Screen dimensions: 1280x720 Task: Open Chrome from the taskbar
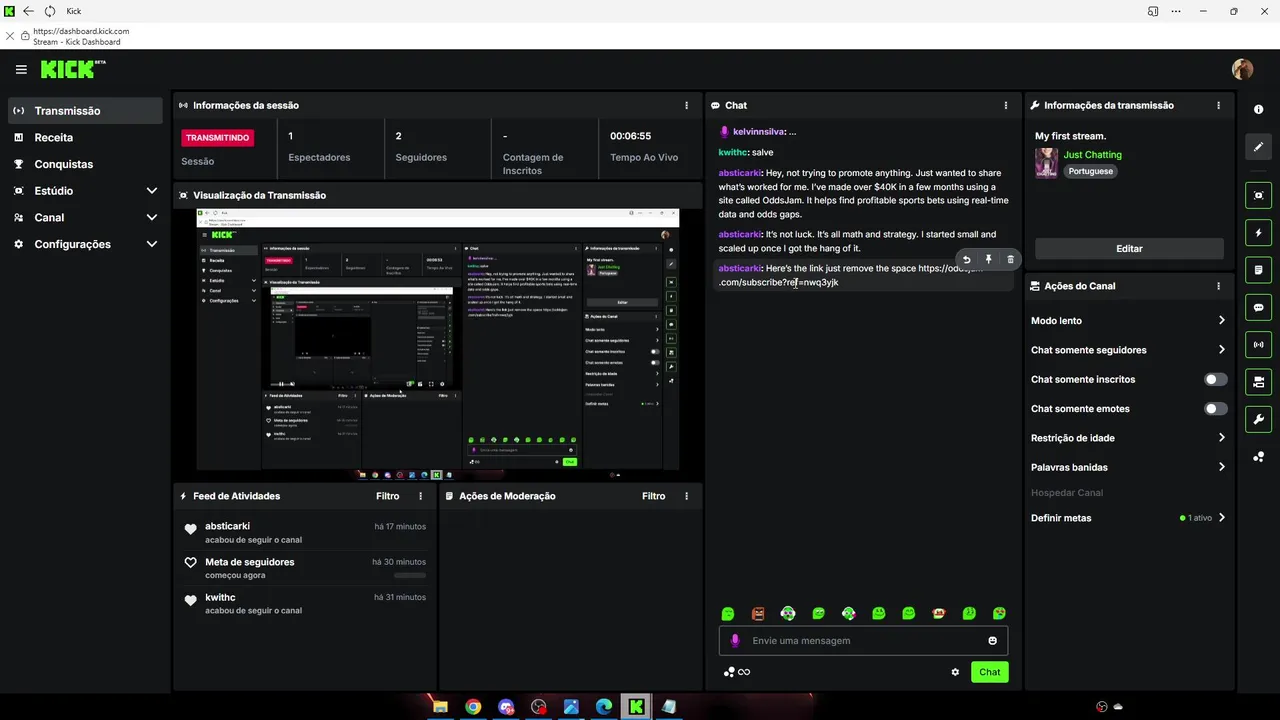click(x=473, y=707)
